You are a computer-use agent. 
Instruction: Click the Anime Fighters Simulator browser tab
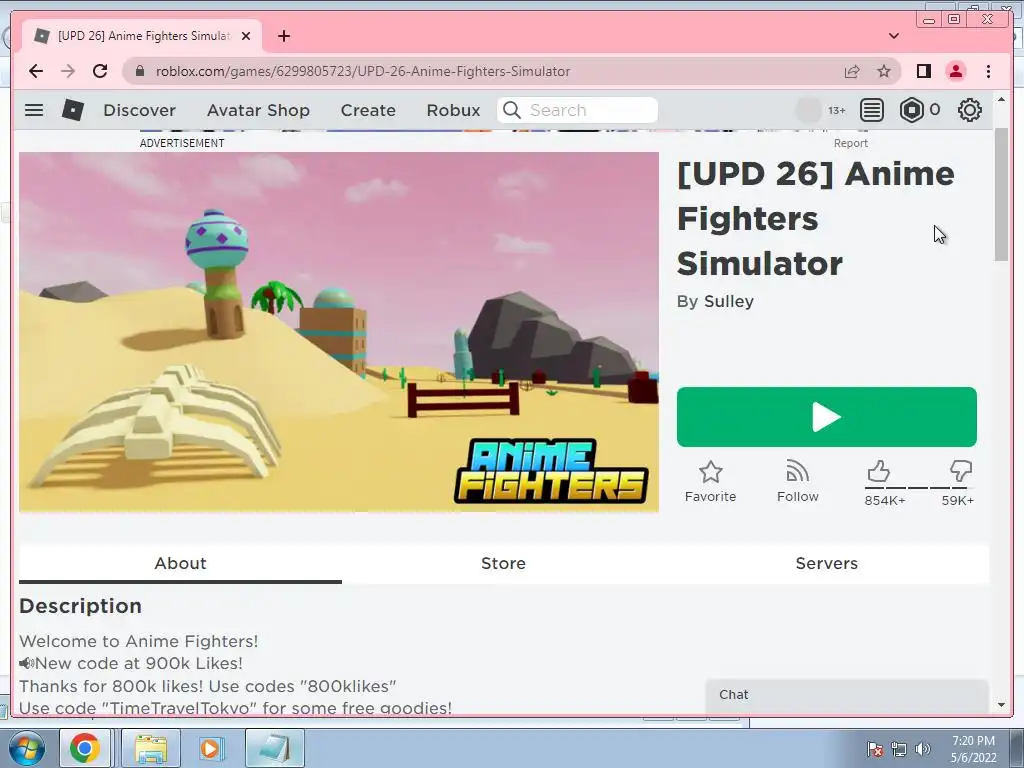coord(142,36)
